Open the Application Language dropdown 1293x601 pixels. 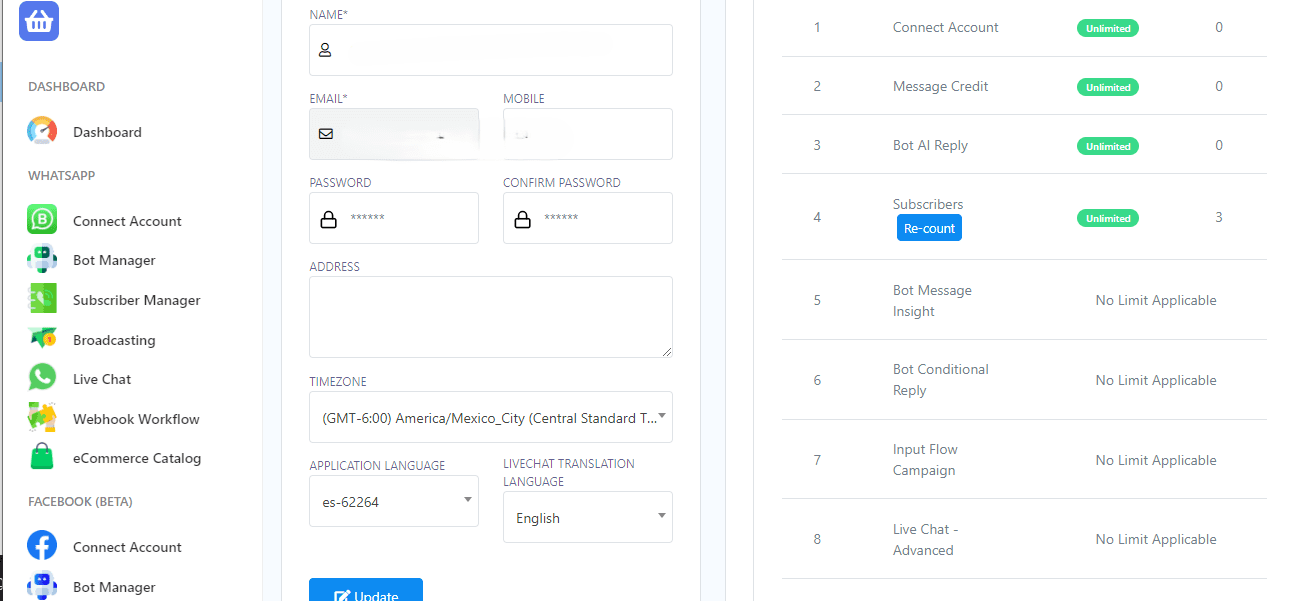(x=393, y=501)
